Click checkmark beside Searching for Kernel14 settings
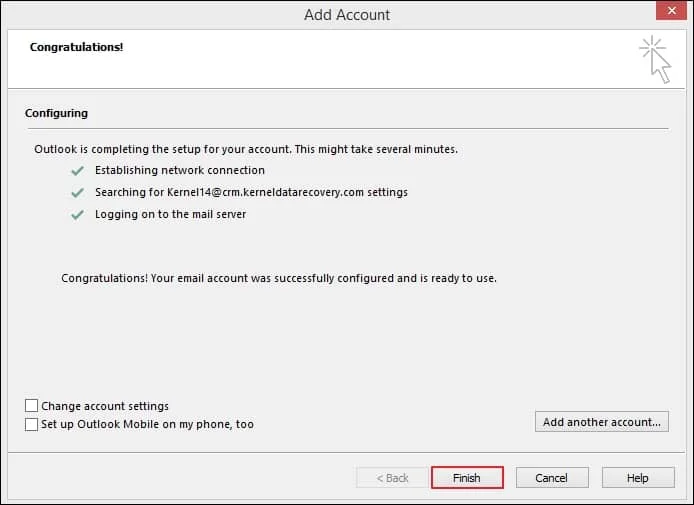The height and width of the screenshot is (505, 694). (77, 193)
